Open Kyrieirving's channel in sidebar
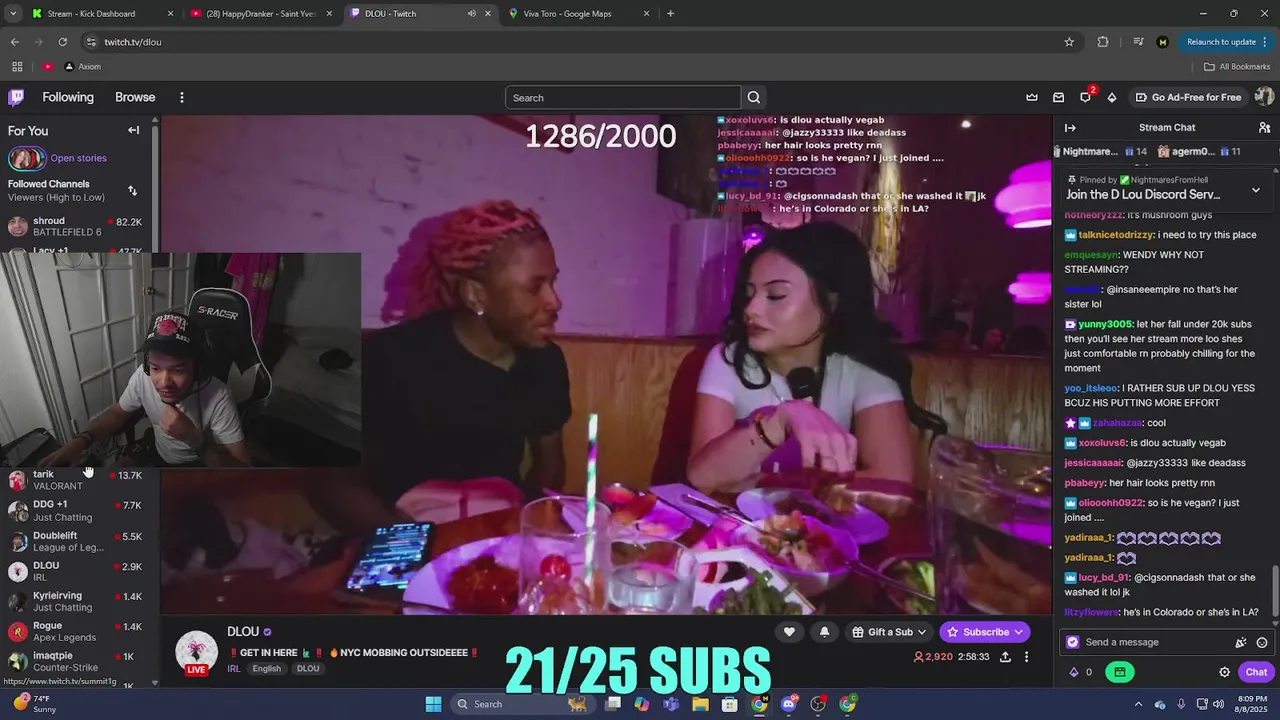The image size is (1280, 720). coord(76,601)
